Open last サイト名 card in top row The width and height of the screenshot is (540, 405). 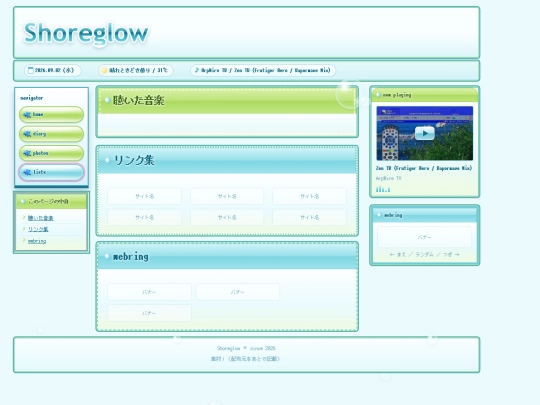tap(309, 196)
